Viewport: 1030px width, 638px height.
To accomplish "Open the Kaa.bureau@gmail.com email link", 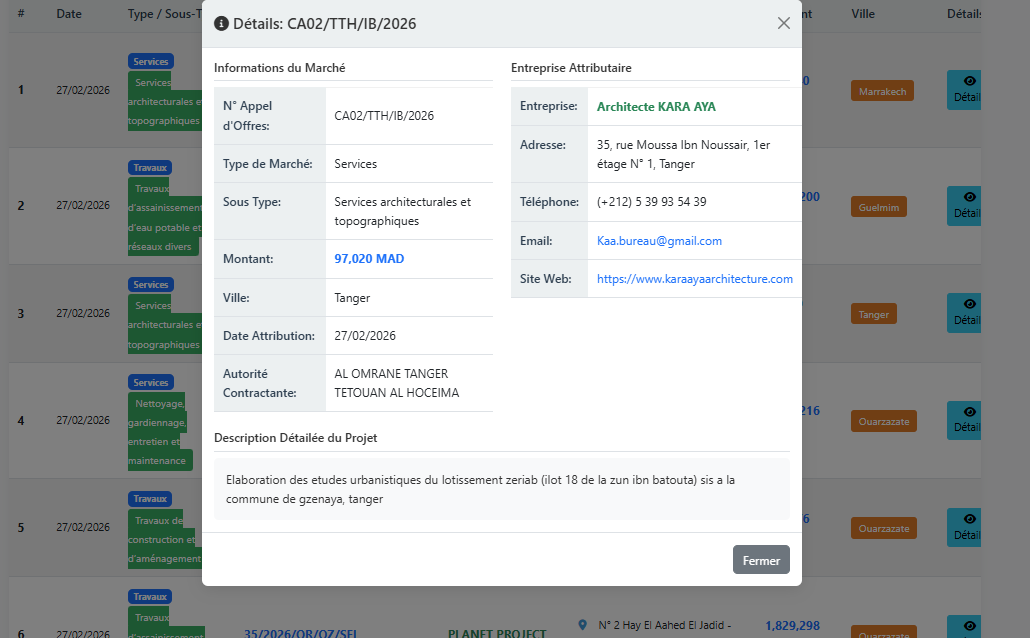I will tap(659, 241).
